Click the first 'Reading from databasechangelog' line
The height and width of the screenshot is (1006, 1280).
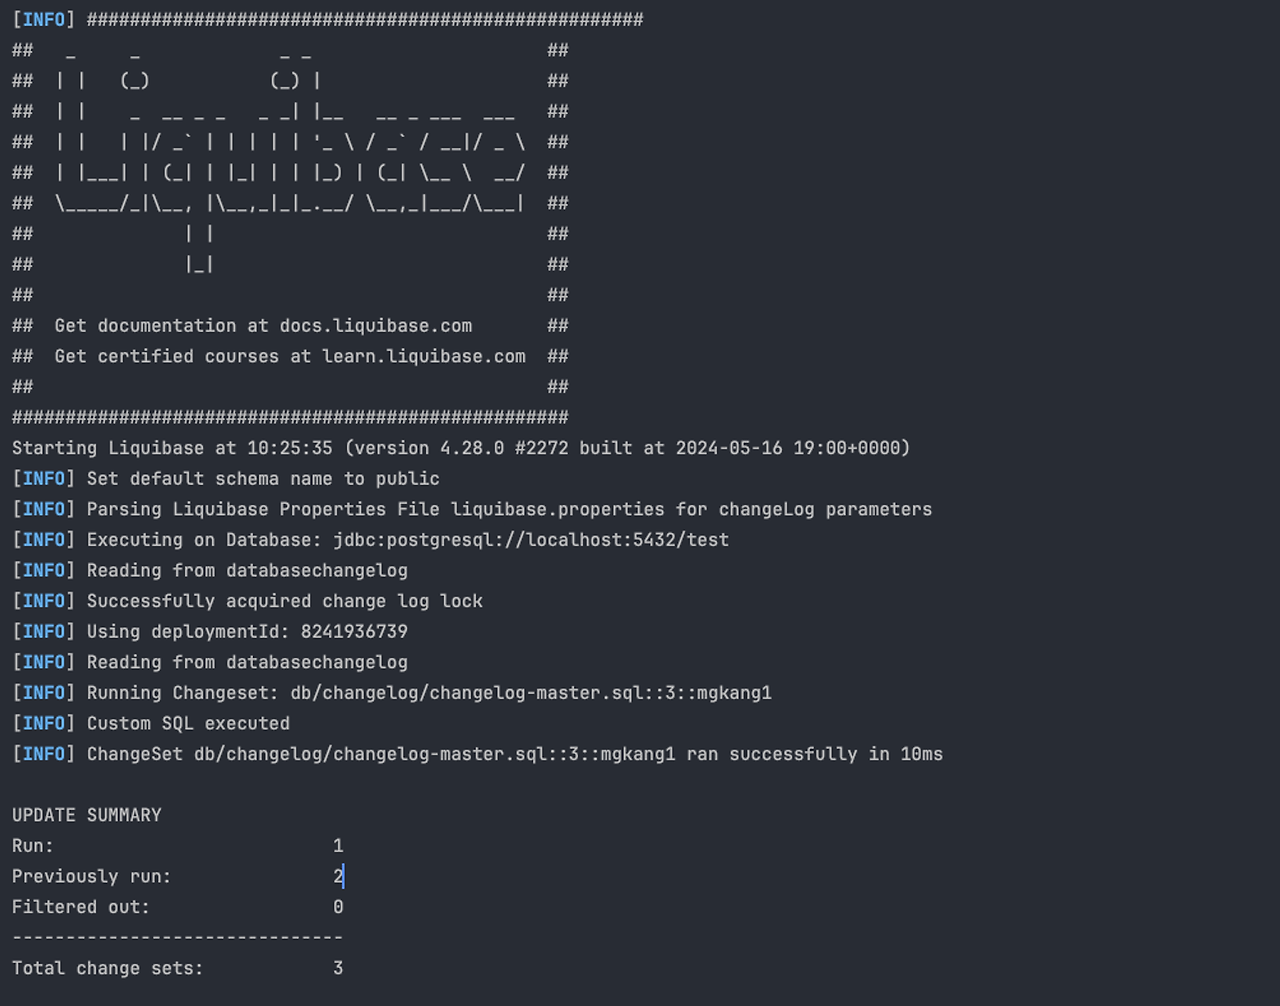click(x=210, y=571)
